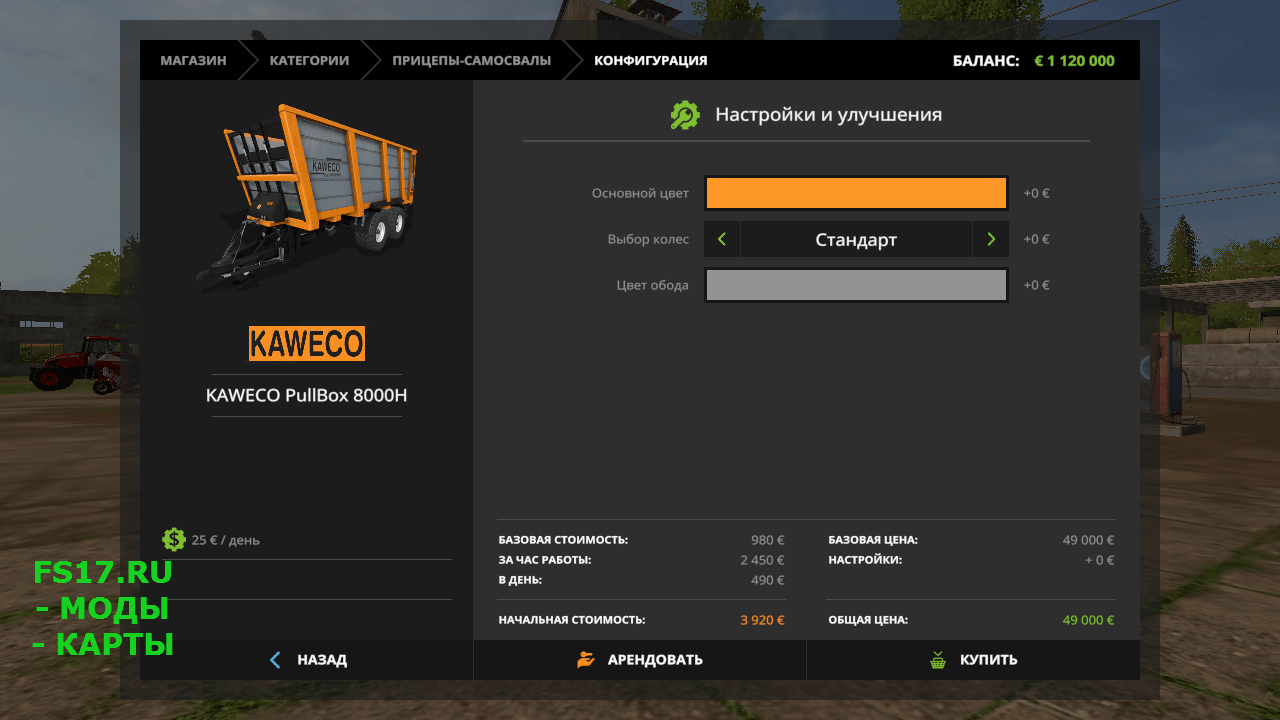Click the Назад button
This screenshot has width=1280, height=720.
[306, 660]
